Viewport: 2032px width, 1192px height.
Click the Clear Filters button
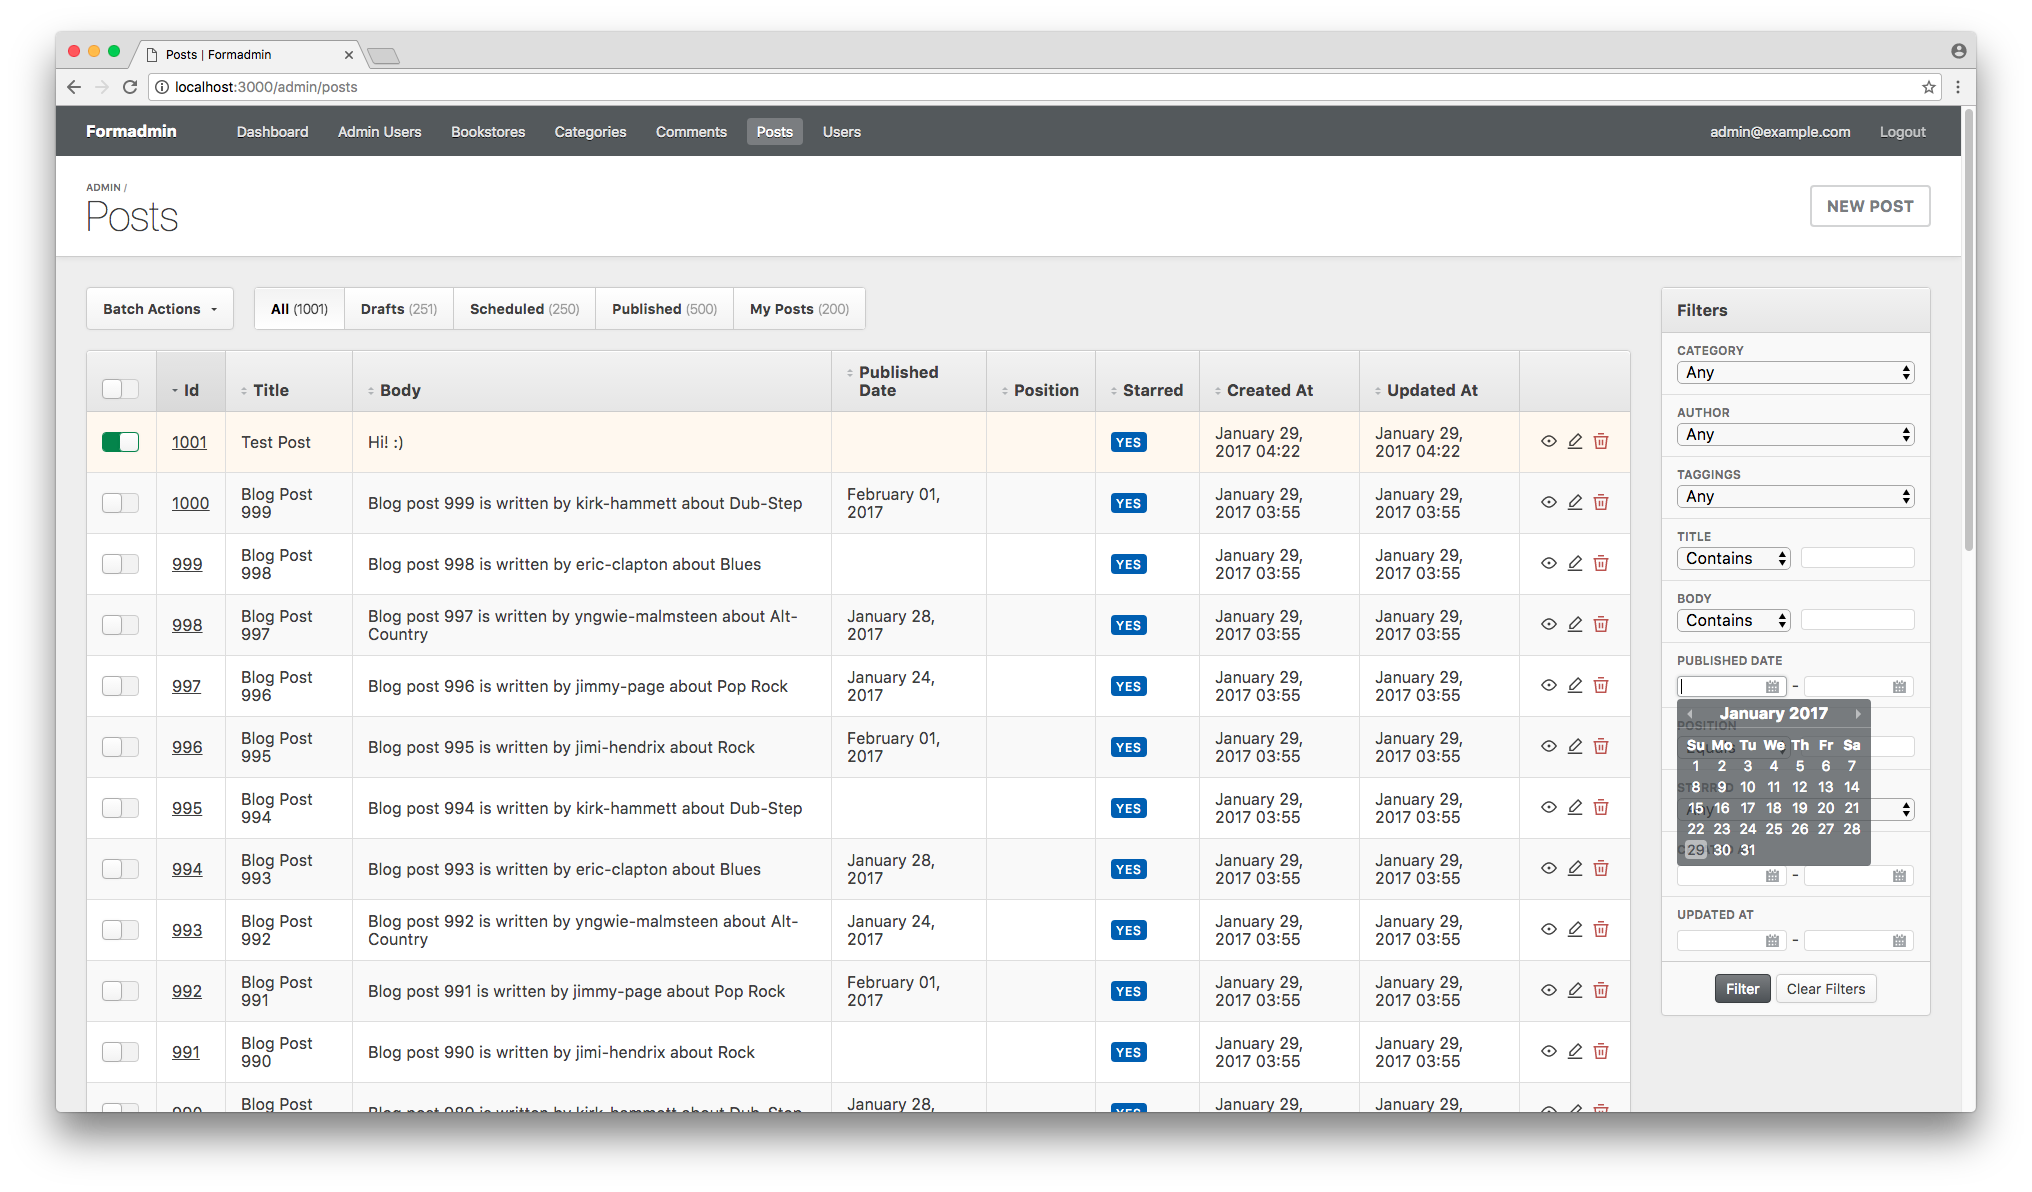click(x=1825, y=989)
